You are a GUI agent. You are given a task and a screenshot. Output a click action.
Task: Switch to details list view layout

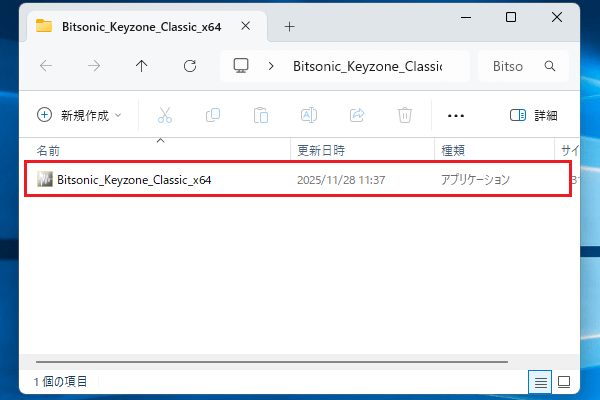pos(539,381)
